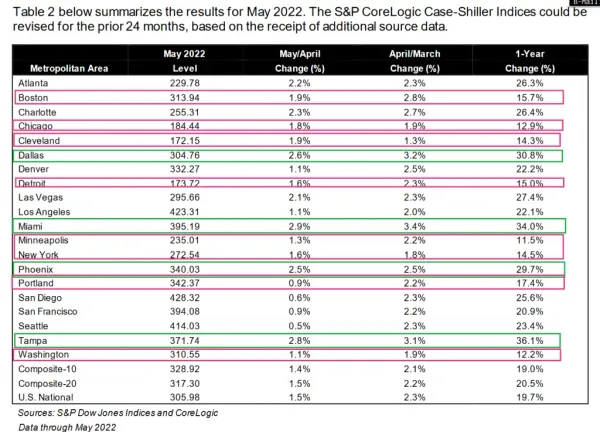This screenshot has width=600, height=432.
Task: Click the May 2022 Level column header
Action: pos(186,62)
